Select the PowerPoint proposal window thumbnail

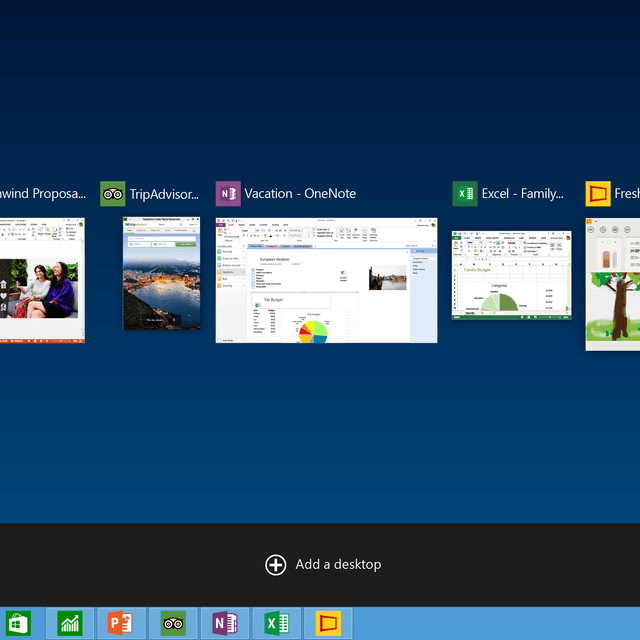(42, 280)
